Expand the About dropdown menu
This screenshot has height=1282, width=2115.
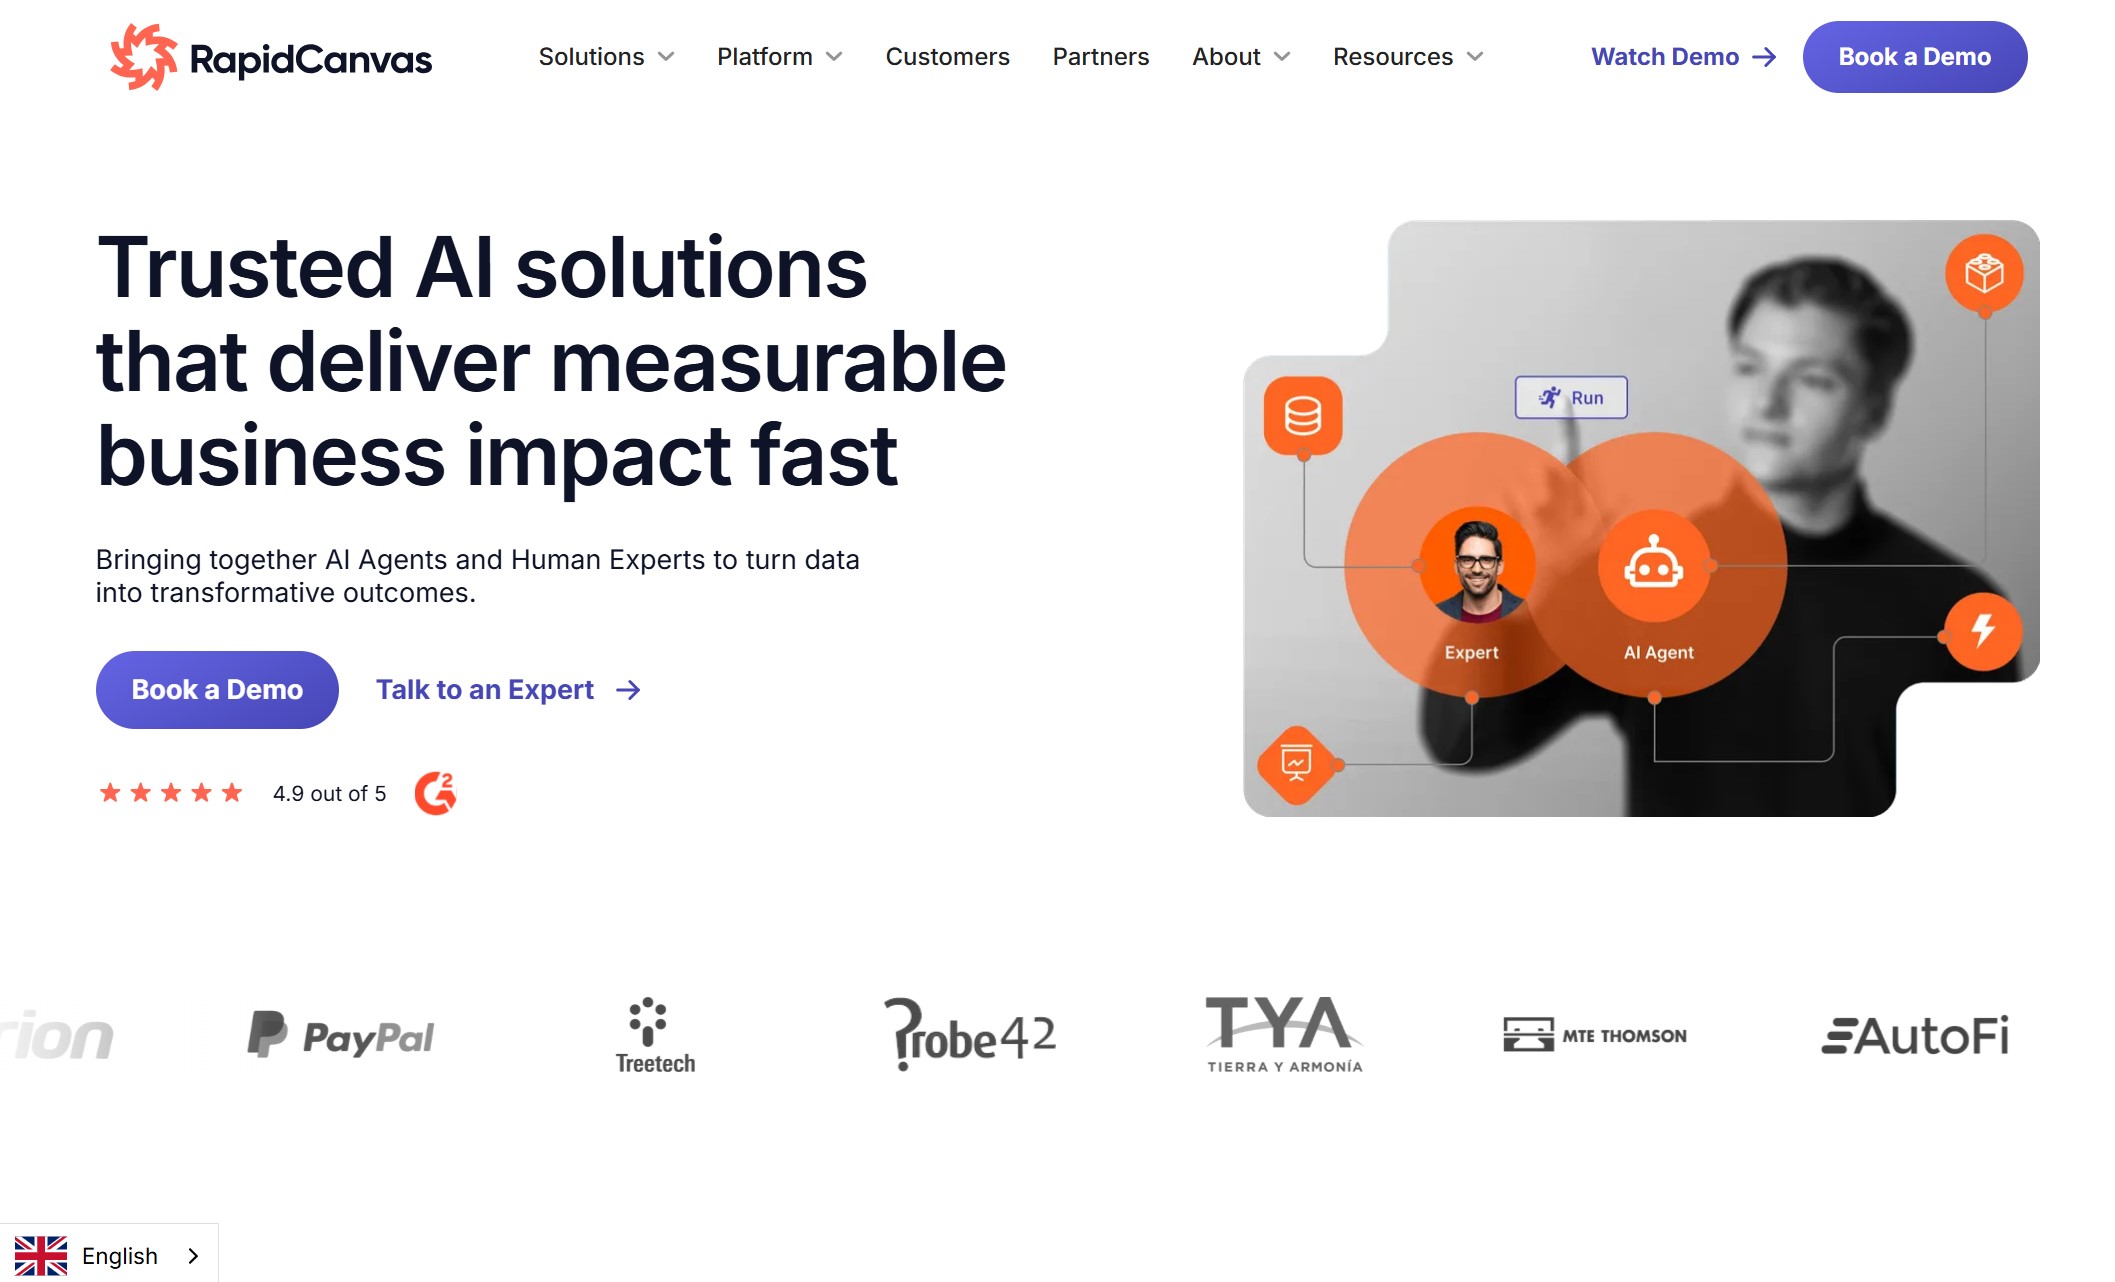click(1240, 57)
